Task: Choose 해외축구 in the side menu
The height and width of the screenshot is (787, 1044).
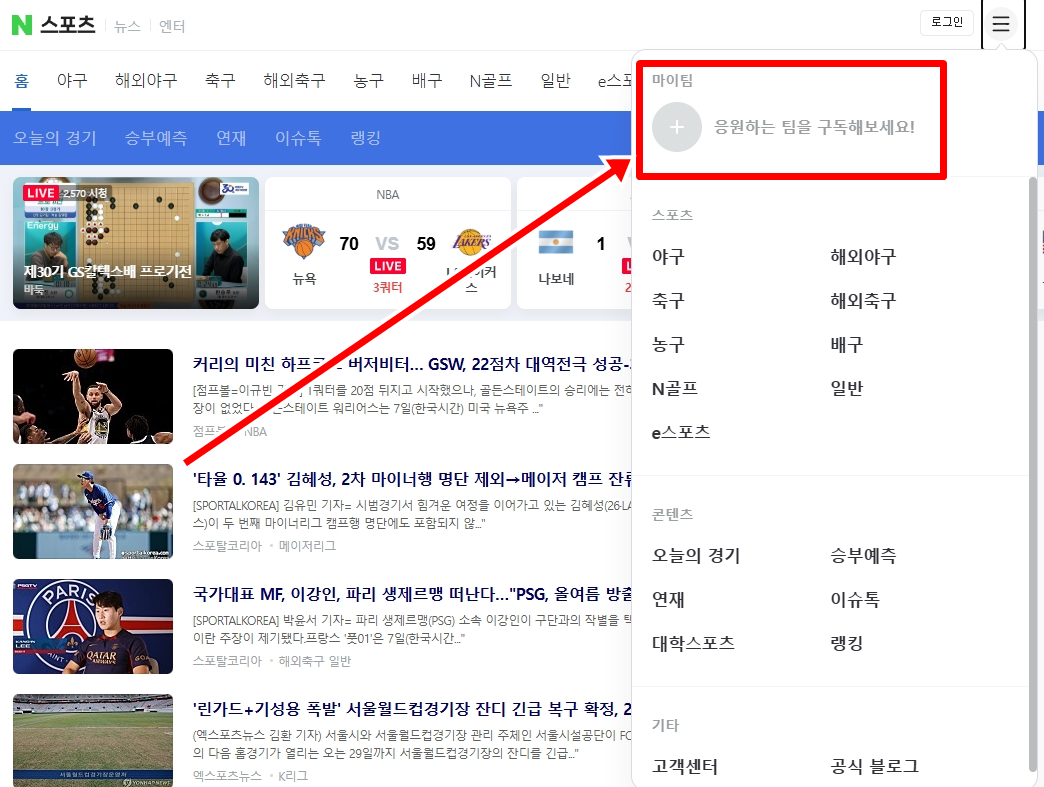Action: [x=863, y=301]
